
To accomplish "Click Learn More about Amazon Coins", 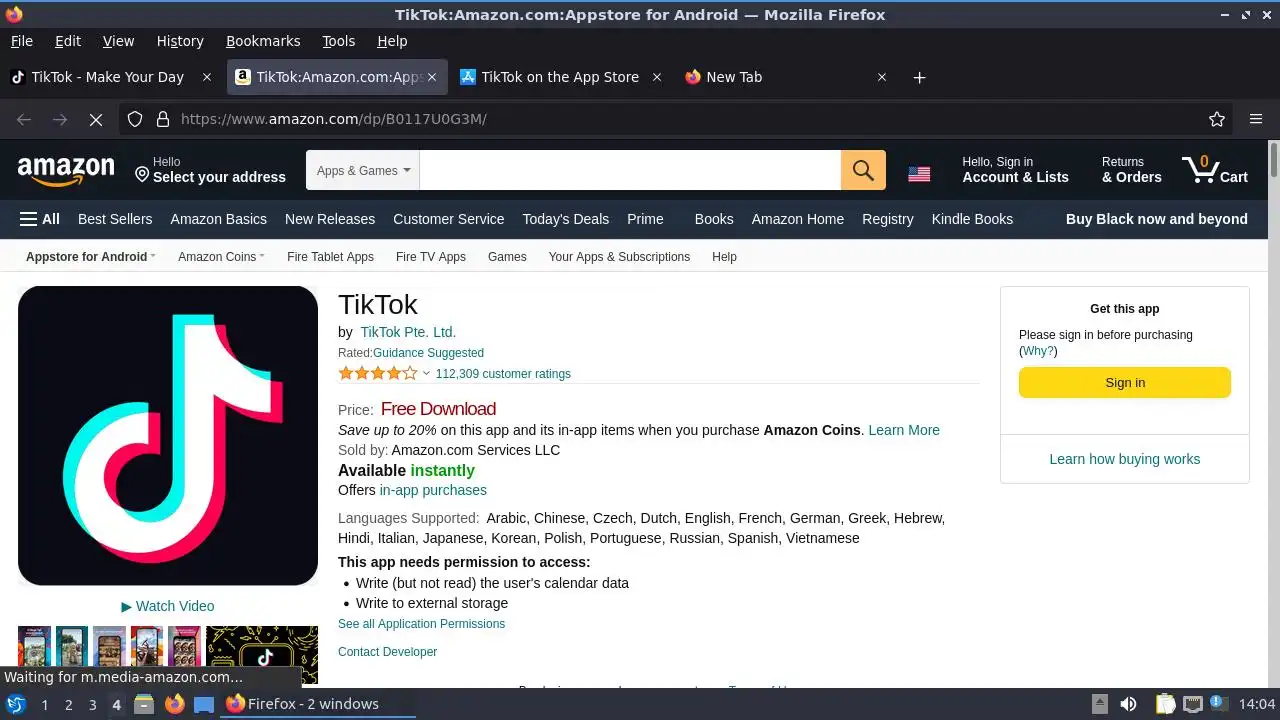I will [904, 430].
